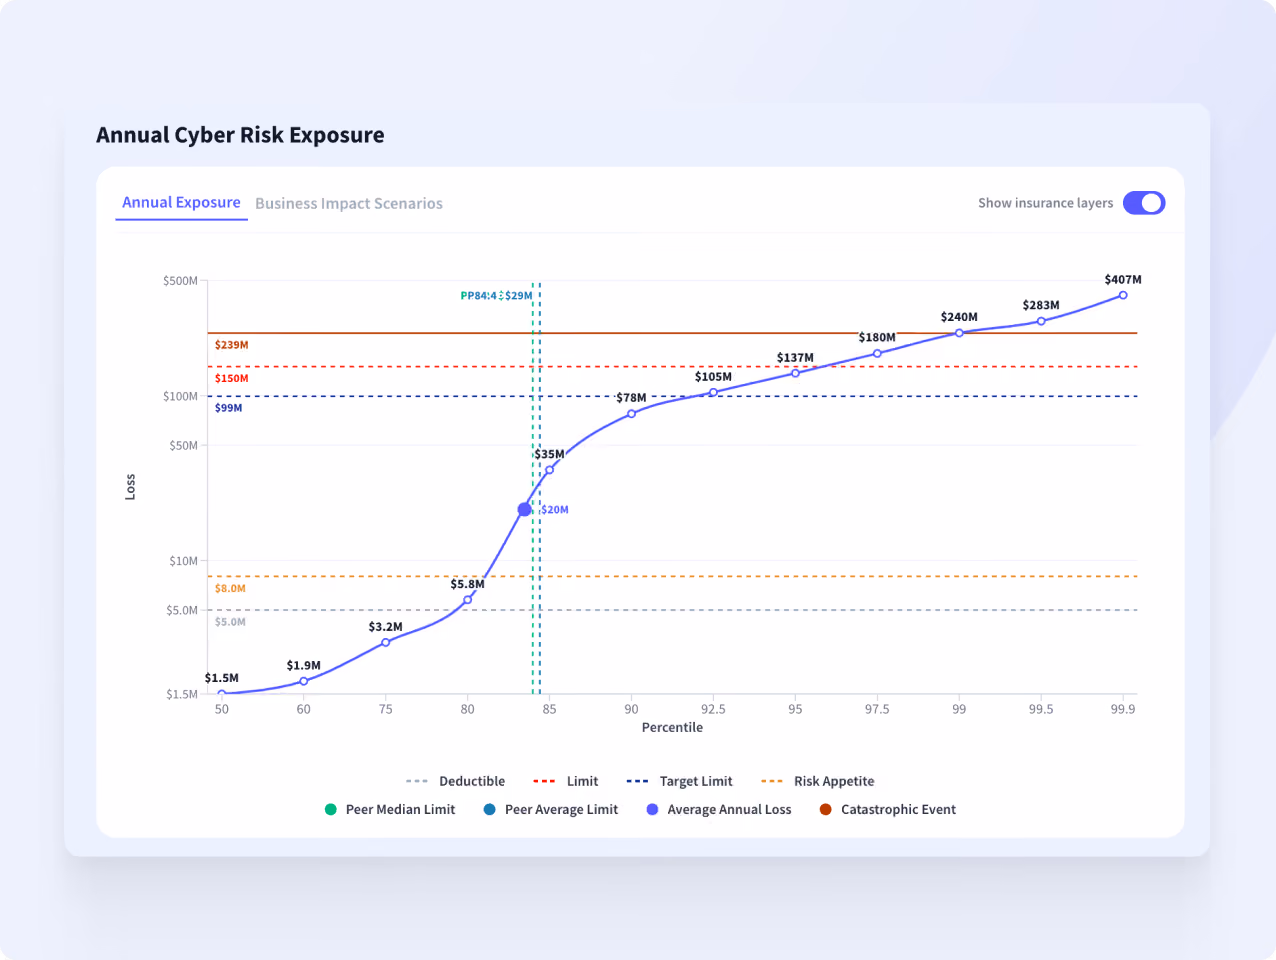Click the $500M loss axis tick
Viewport: 1276px width, 960px height.
point(180,281)
